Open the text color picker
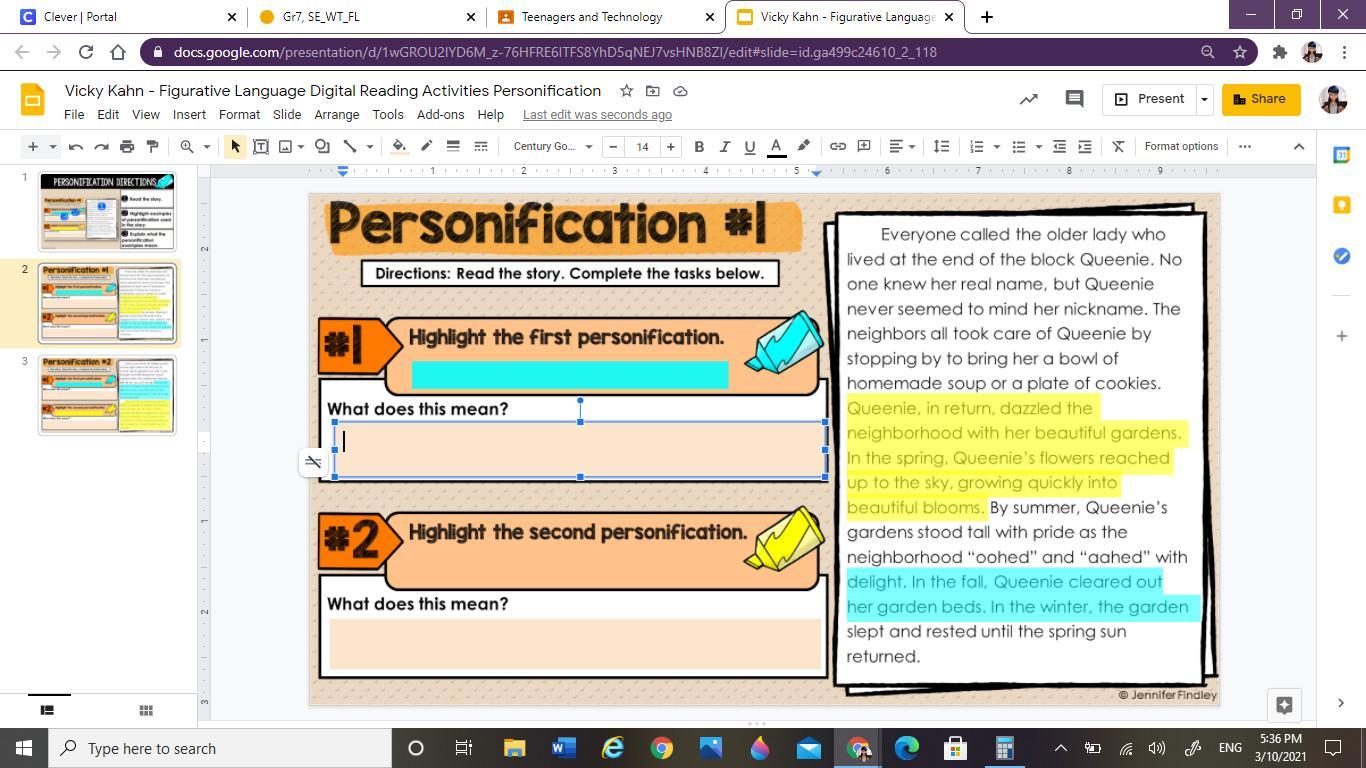 (x=776, y=146)
